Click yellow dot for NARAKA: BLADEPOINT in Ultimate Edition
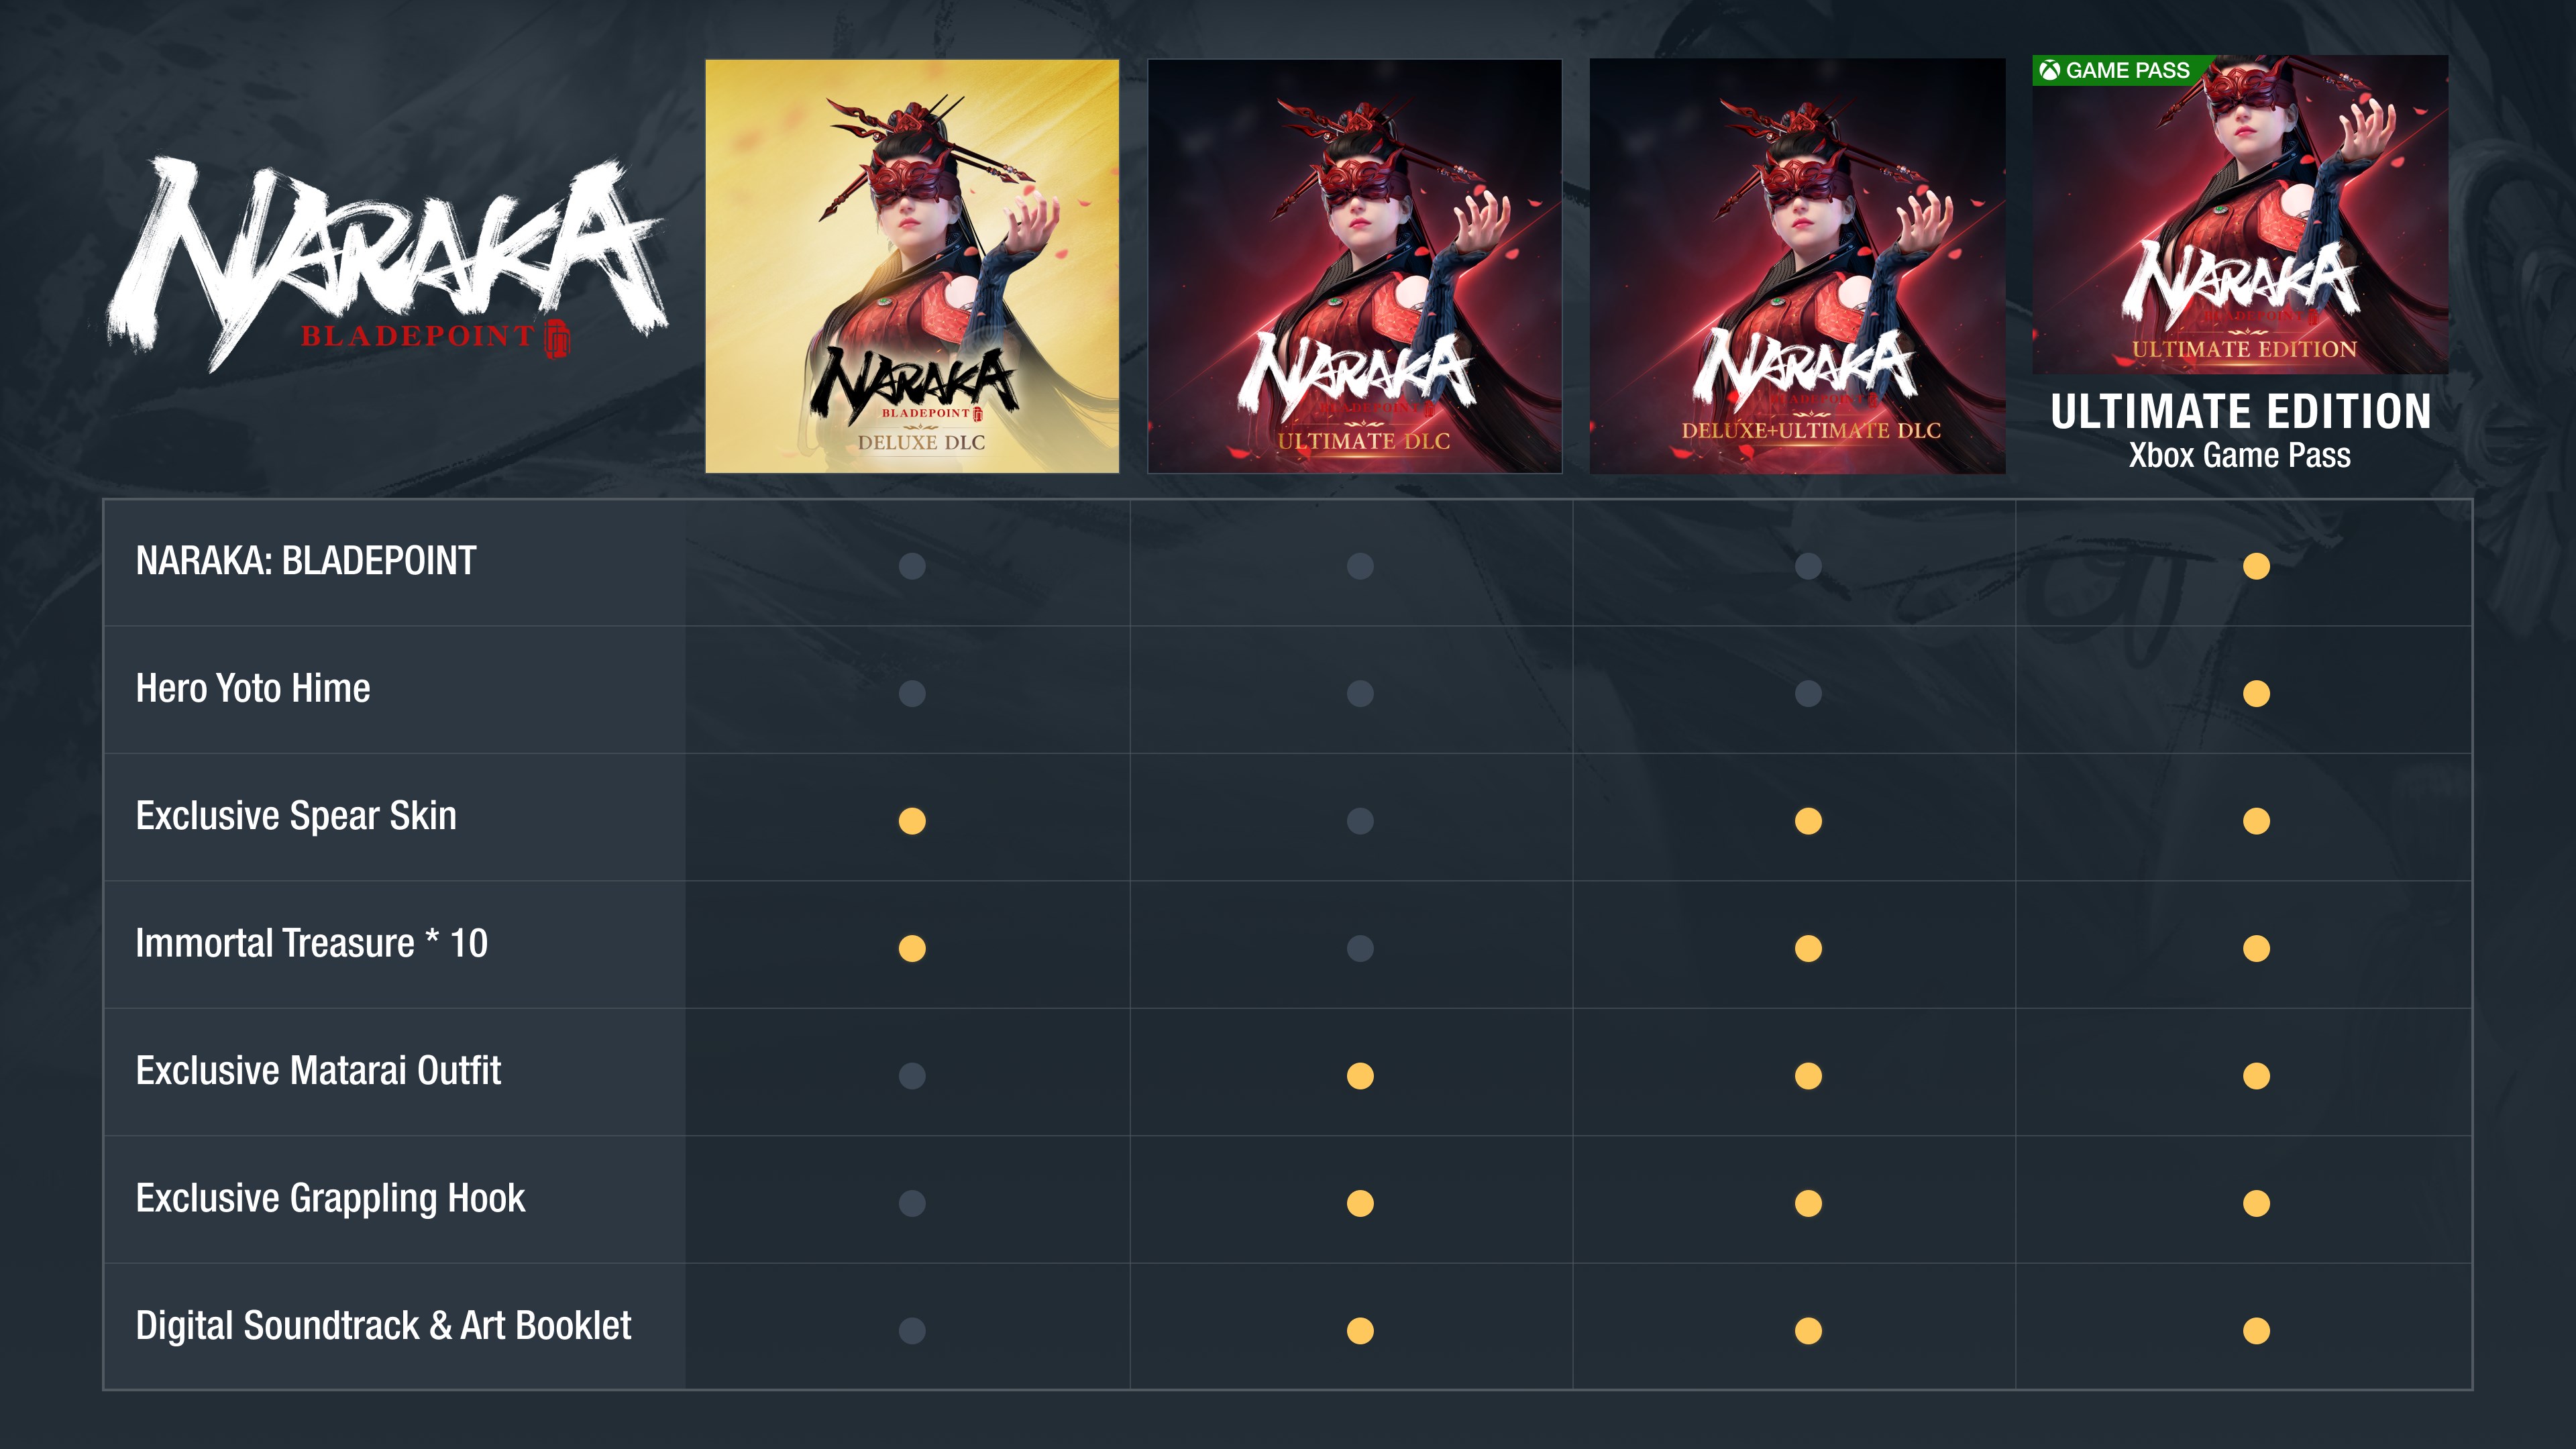 click(x=2256, y=566)
